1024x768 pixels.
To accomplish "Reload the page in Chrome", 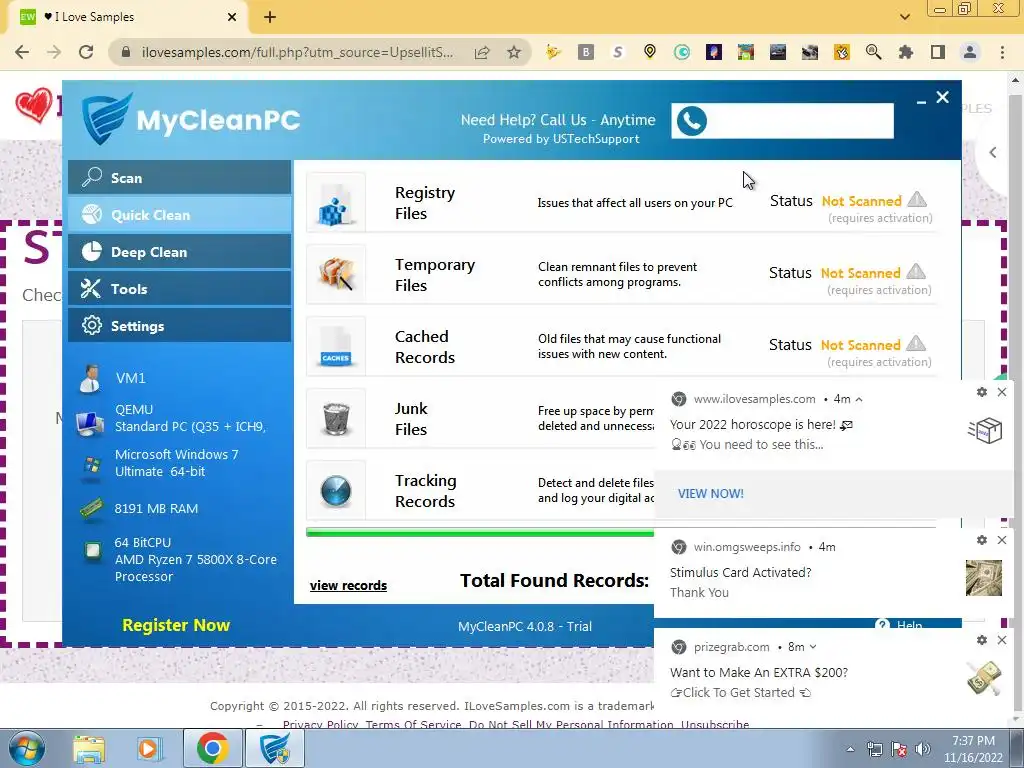I will pos(86,52).
